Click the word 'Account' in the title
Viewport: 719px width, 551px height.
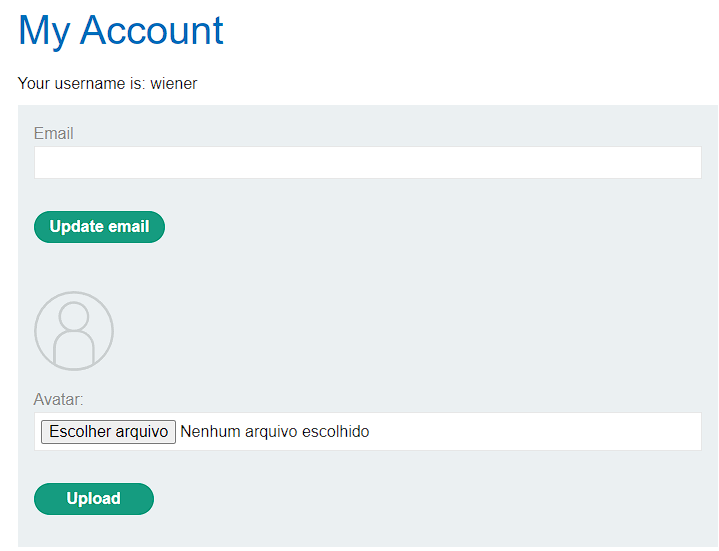(152, 31)
